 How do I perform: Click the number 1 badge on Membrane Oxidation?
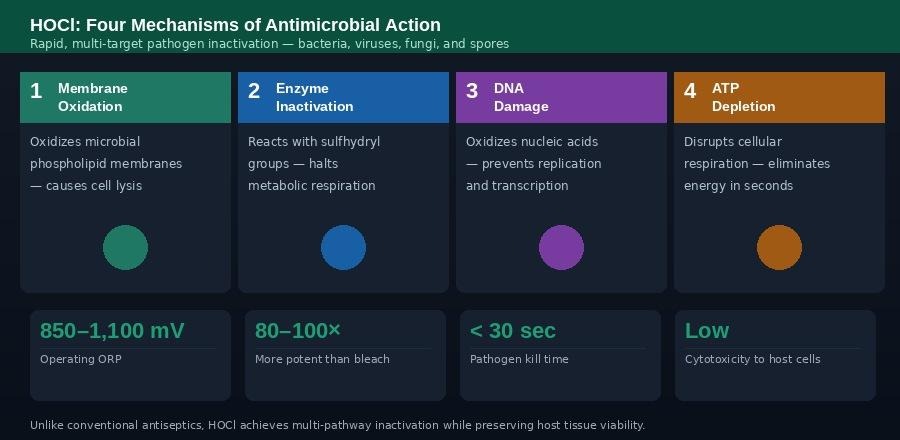point(37,92)
